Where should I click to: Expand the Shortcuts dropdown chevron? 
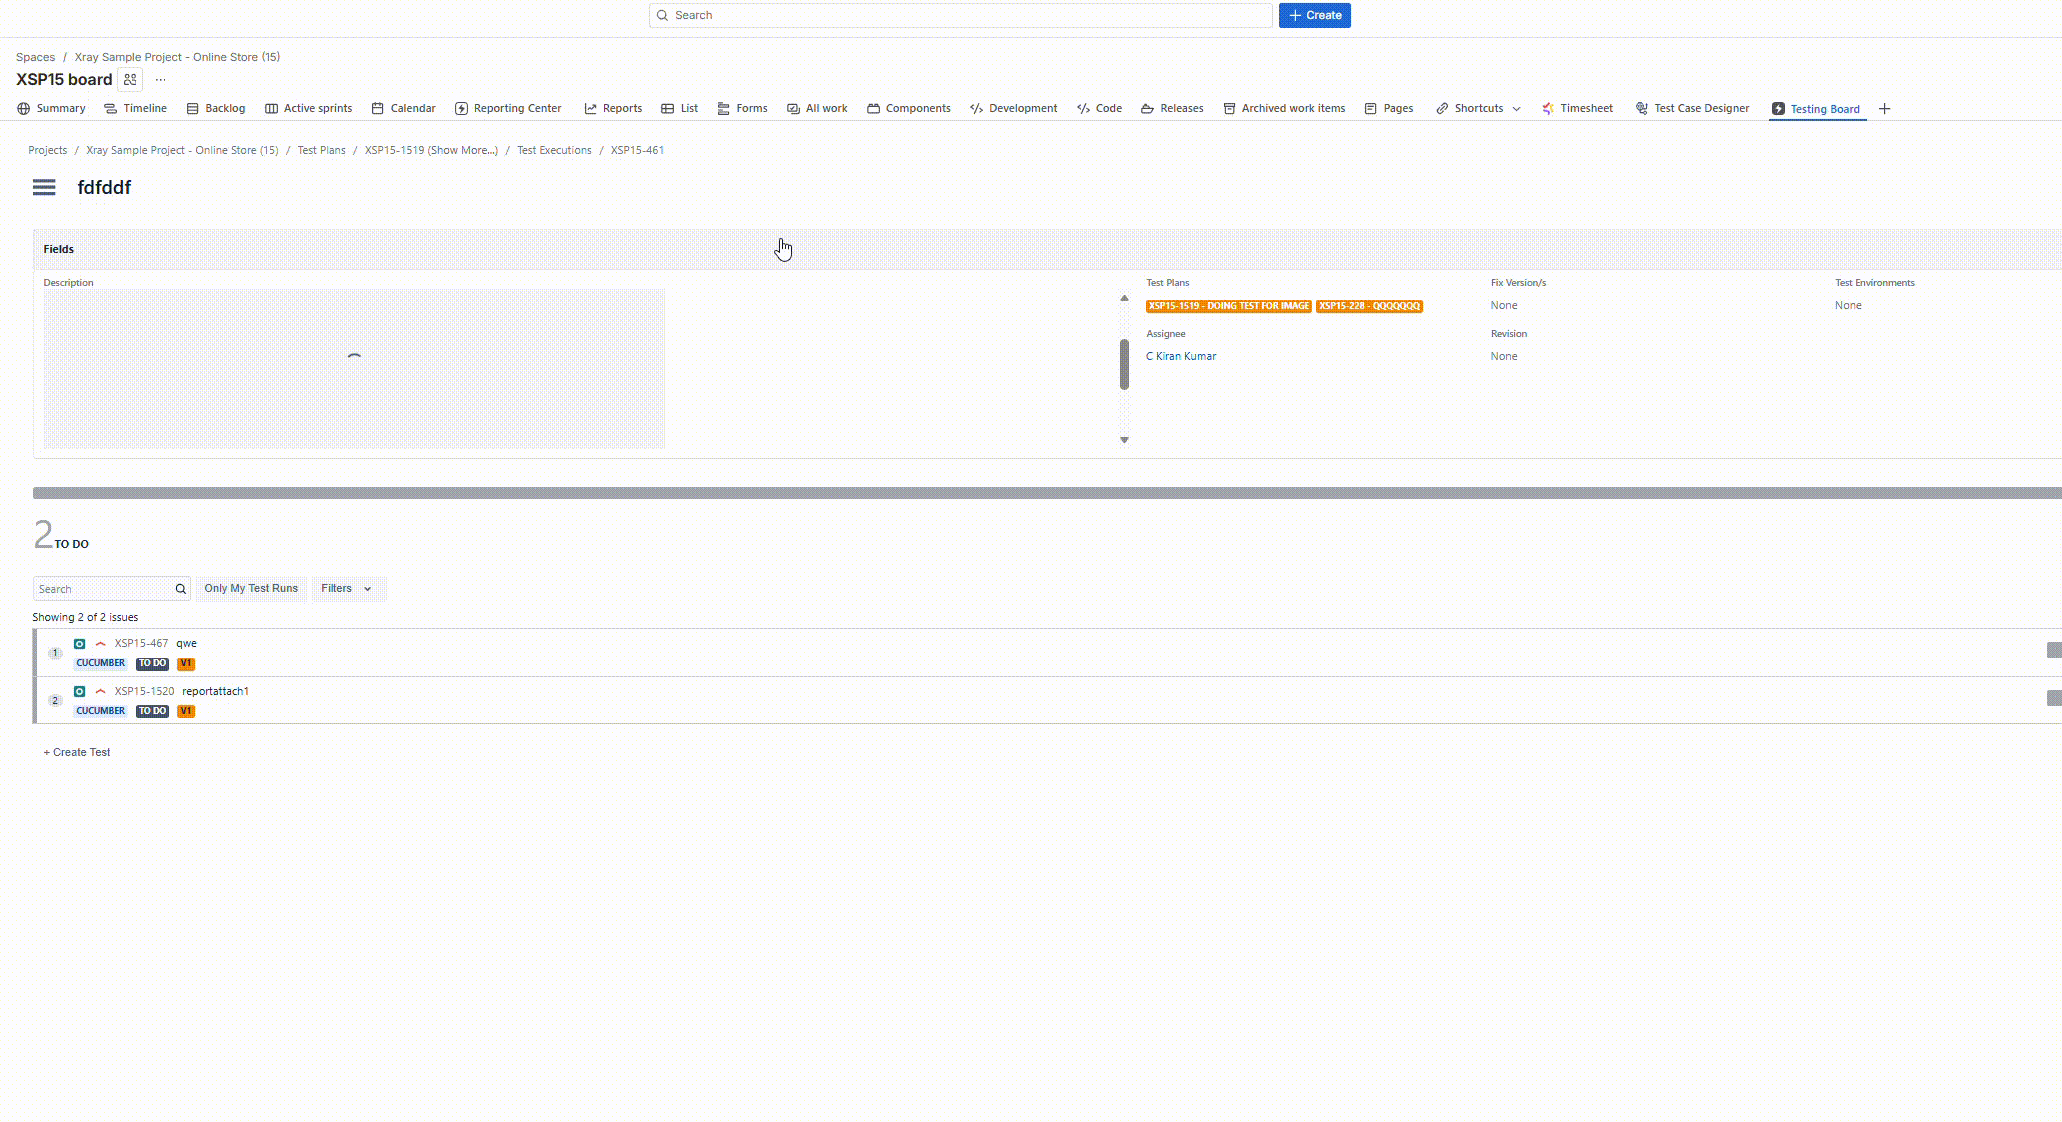pyautogui.click(x=1516, y=109)
